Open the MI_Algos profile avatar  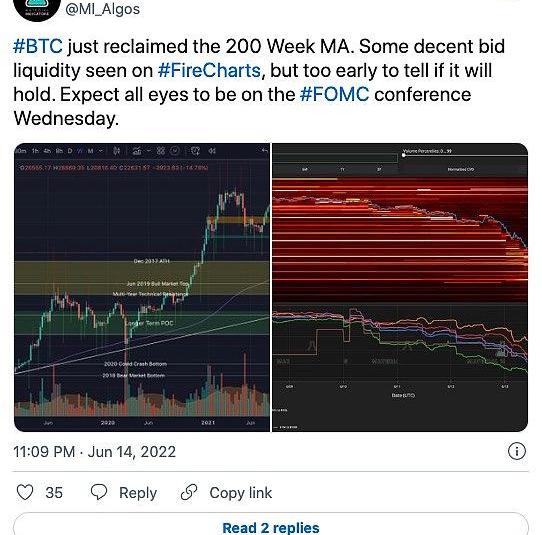tap(37, 10)
